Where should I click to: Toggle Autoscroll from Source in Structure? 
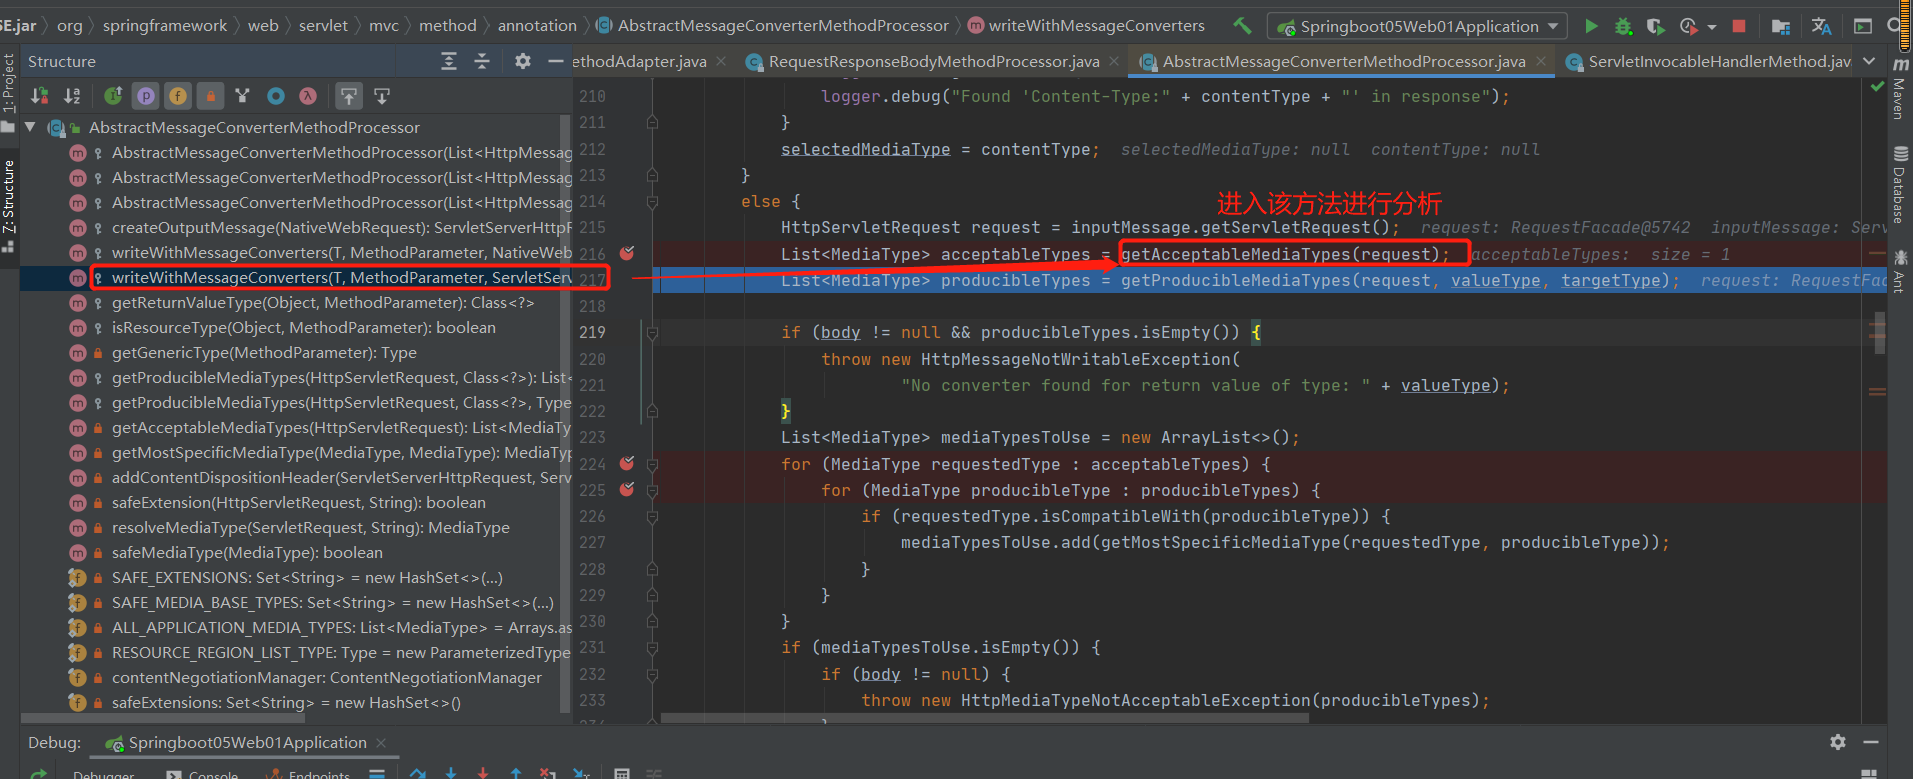click(x=382, y=96)
